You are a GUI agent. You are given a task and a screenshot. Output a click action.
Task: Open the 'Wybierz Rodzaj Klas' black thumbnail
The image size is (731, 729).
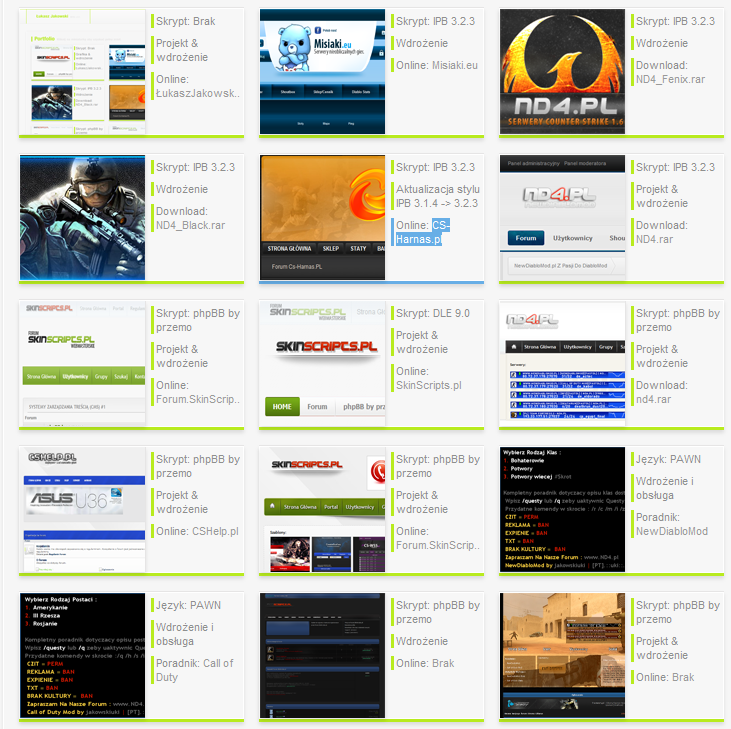point(562,509)
